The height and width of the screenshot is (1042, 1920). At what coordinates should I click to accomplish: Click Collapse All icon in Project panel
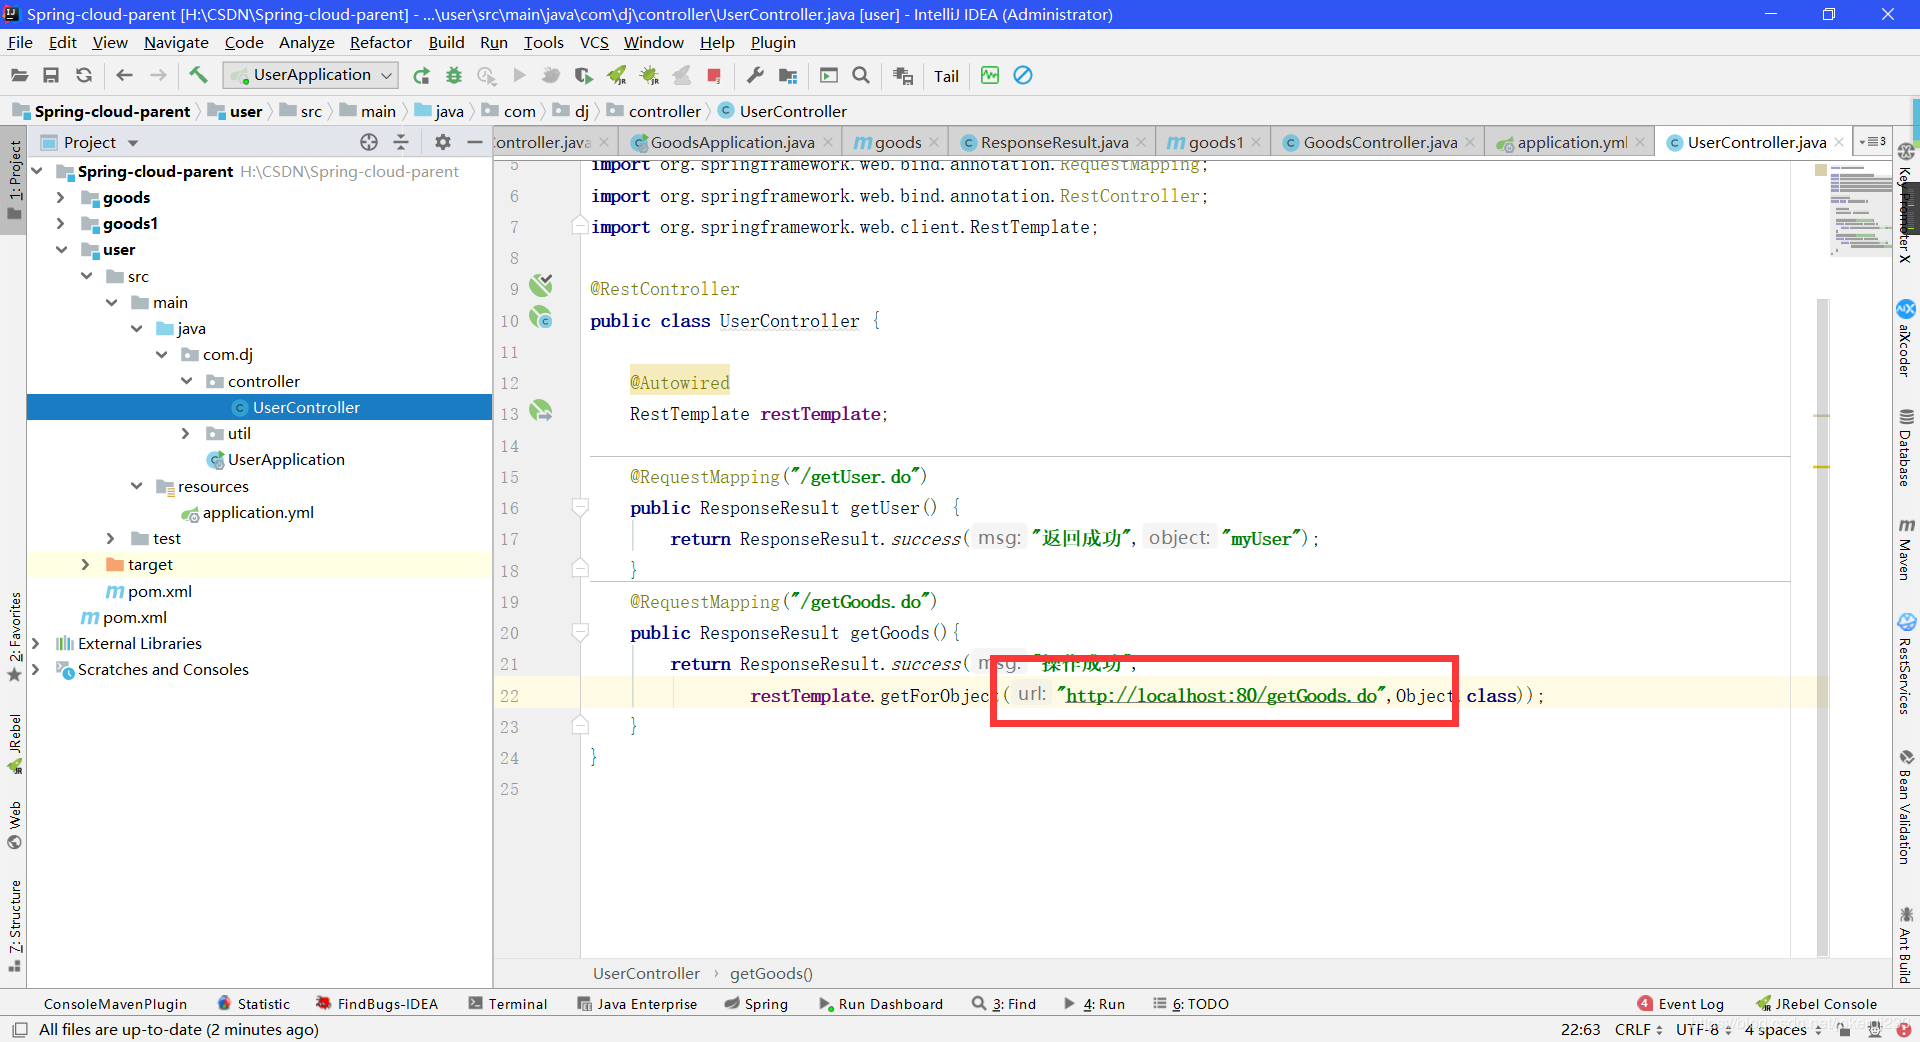[x=401, y=142]
